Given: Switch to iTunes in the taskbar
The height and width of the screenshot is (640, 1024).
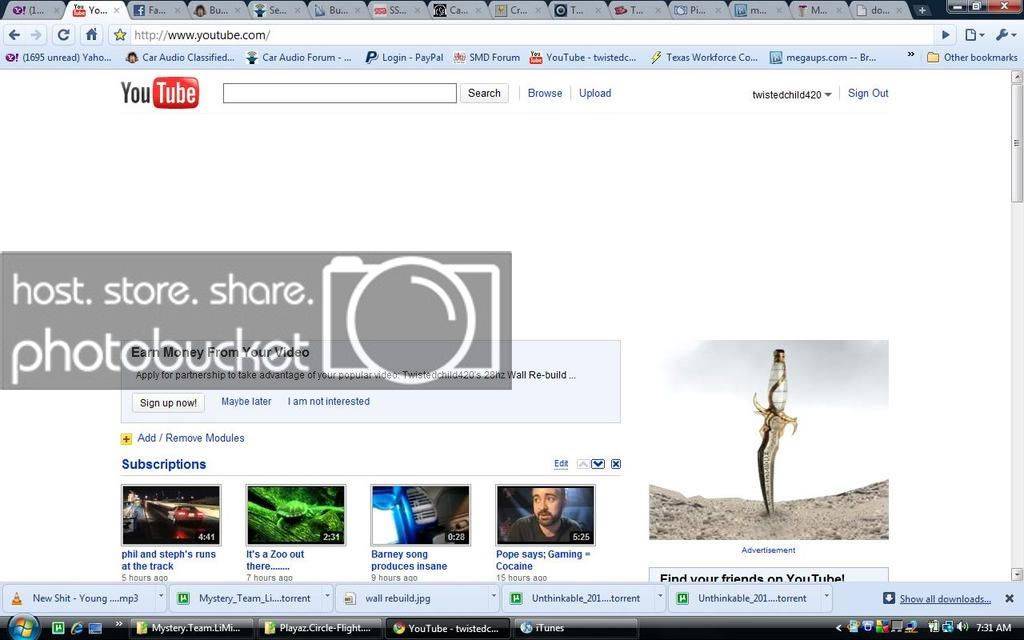Looking at the screenshot, I should (x=575, y=628).
